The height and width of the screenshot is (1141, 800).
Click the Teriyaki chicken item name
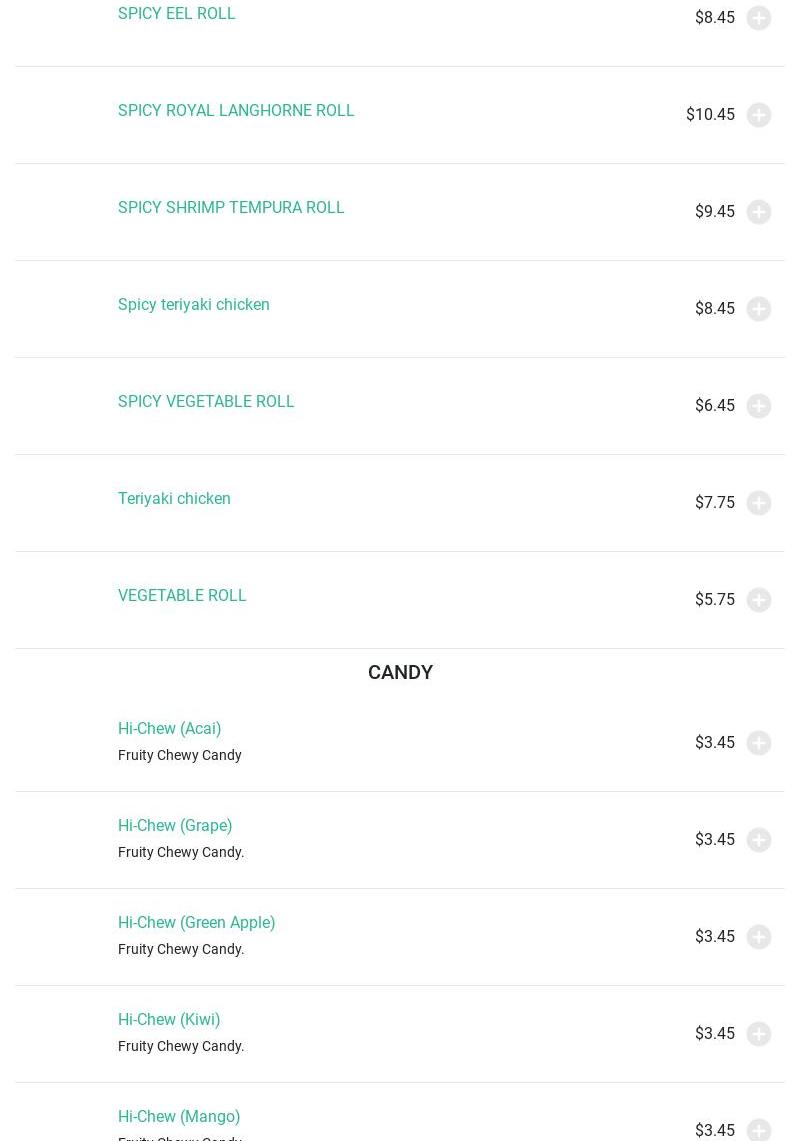[x=174, y=499]
